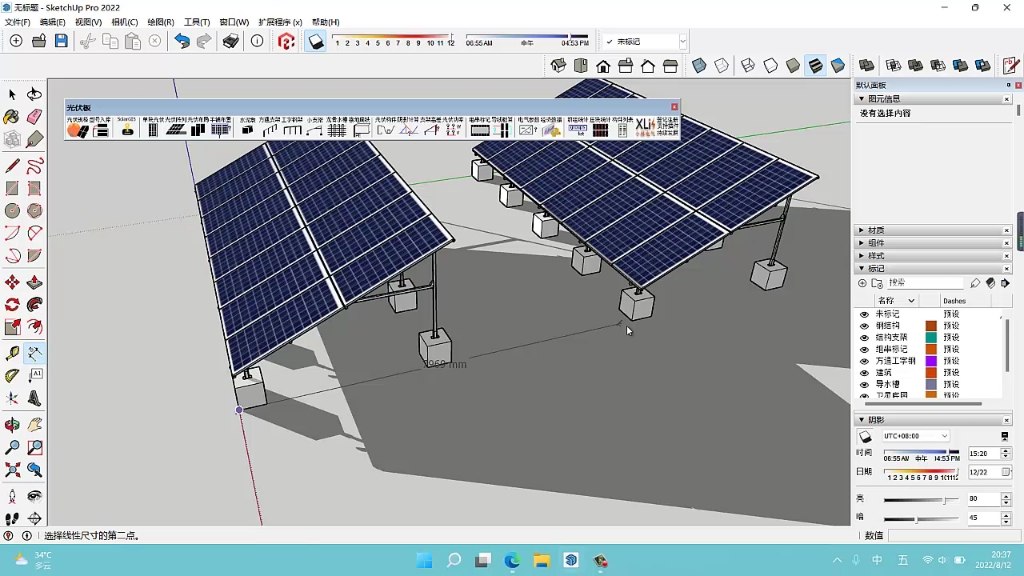Open the Print icon in toolbar
The width and height of the screenshot is (1024, 576).
(231, 41)
